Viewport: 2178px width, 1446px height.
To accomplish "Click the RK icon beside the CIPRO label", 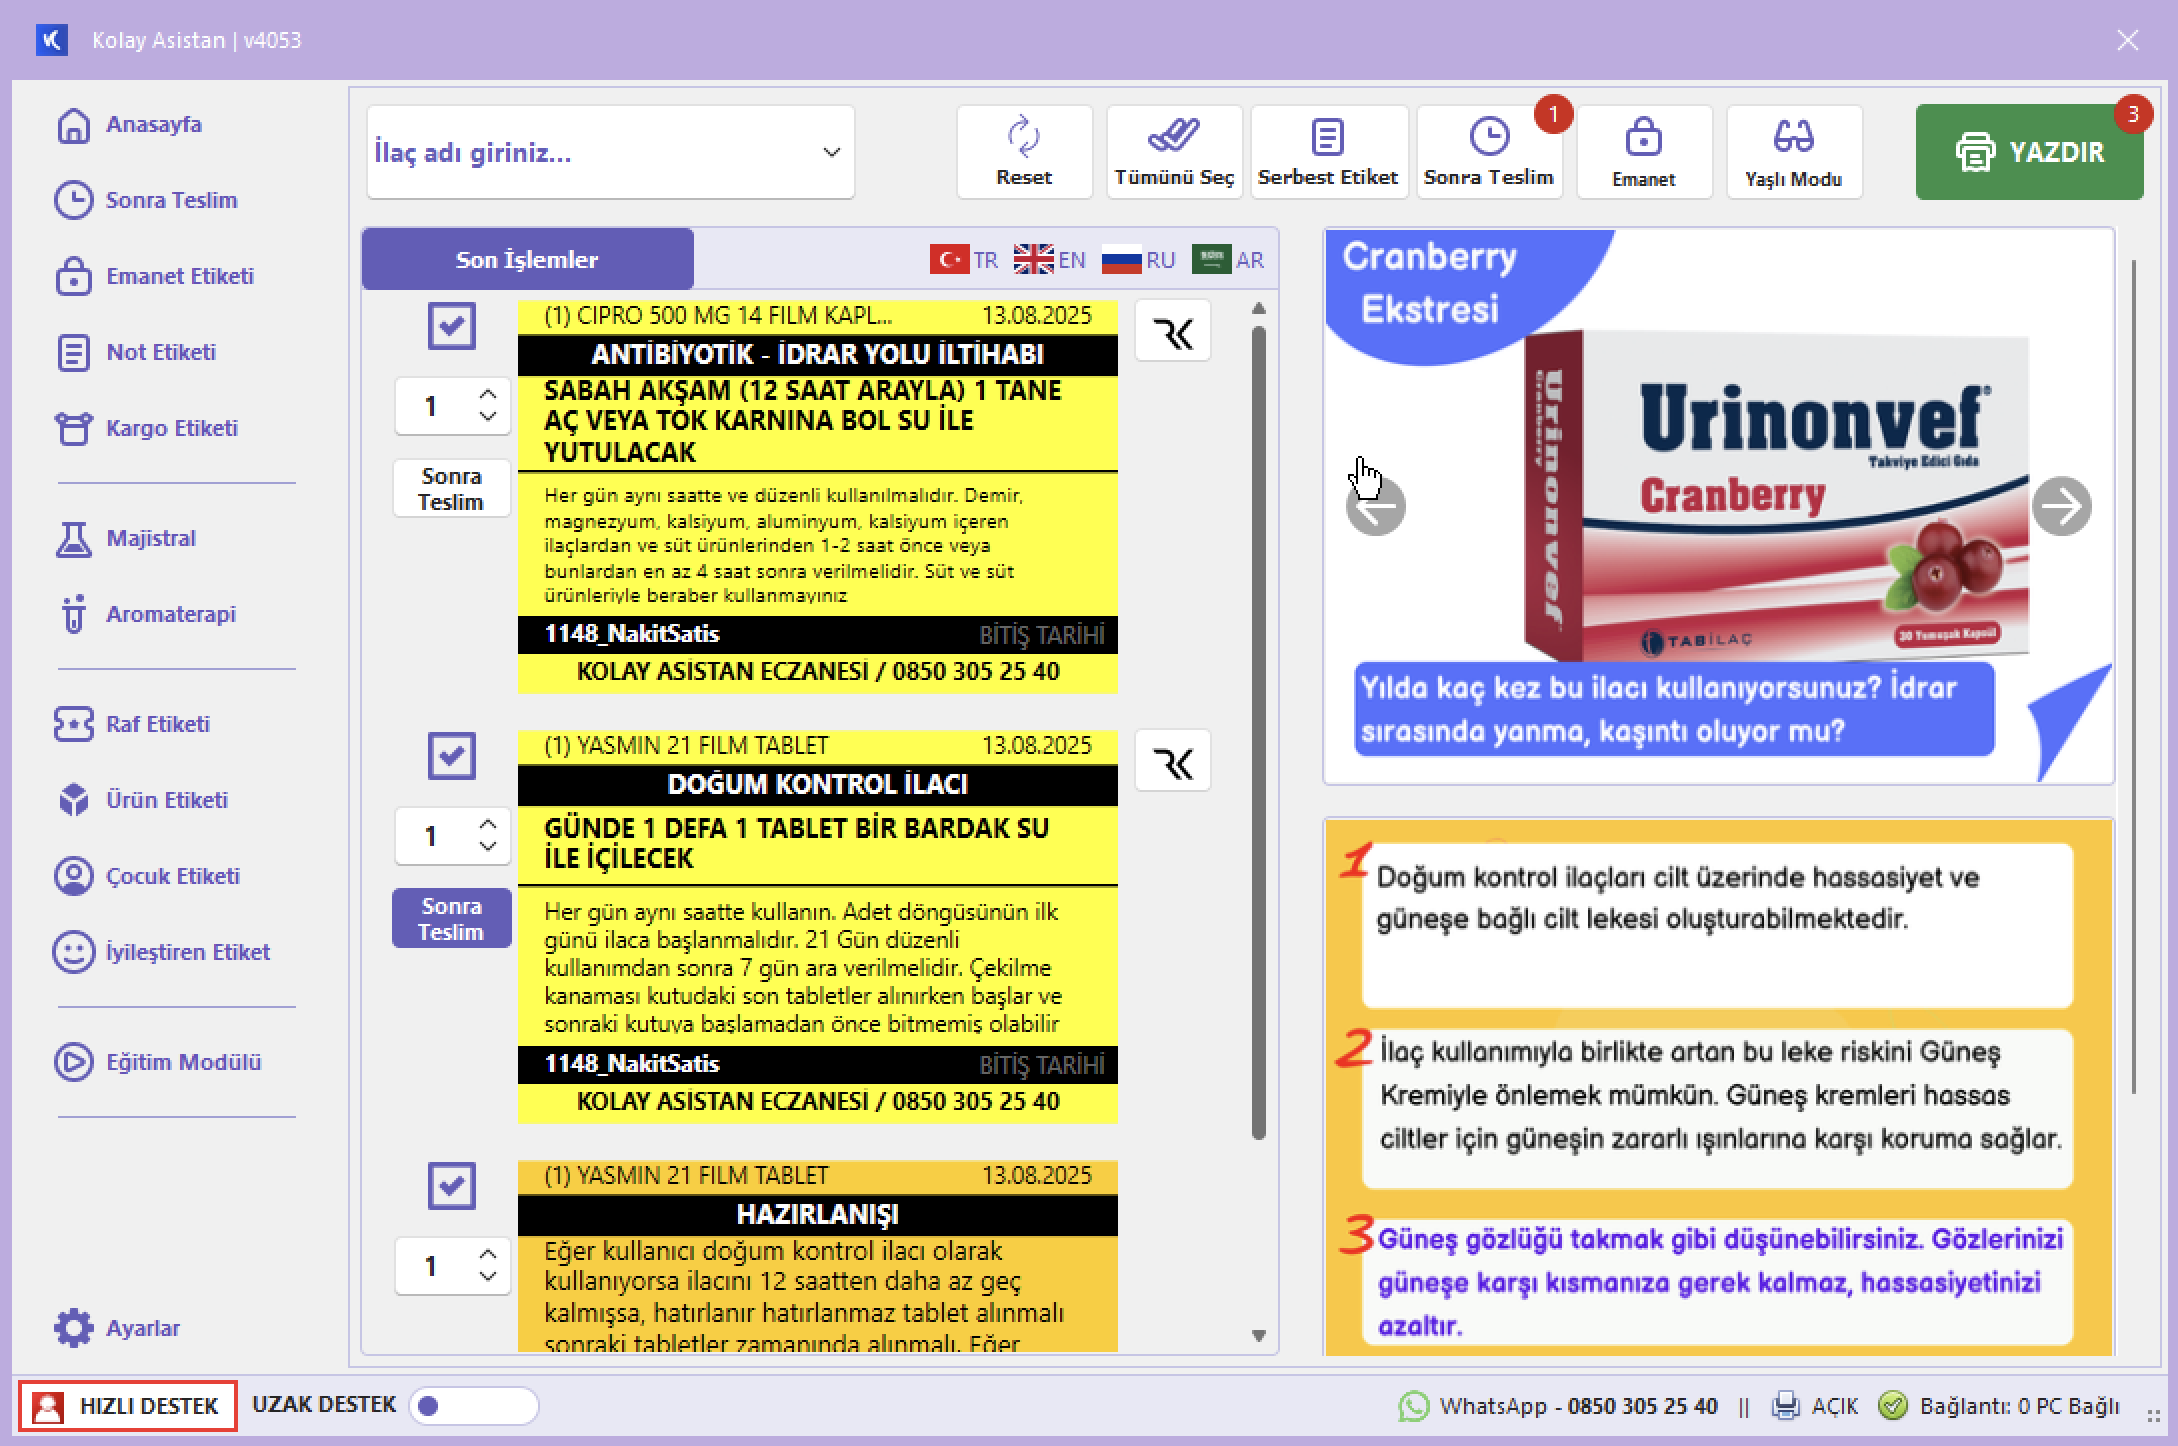I will click(1172, 331).
